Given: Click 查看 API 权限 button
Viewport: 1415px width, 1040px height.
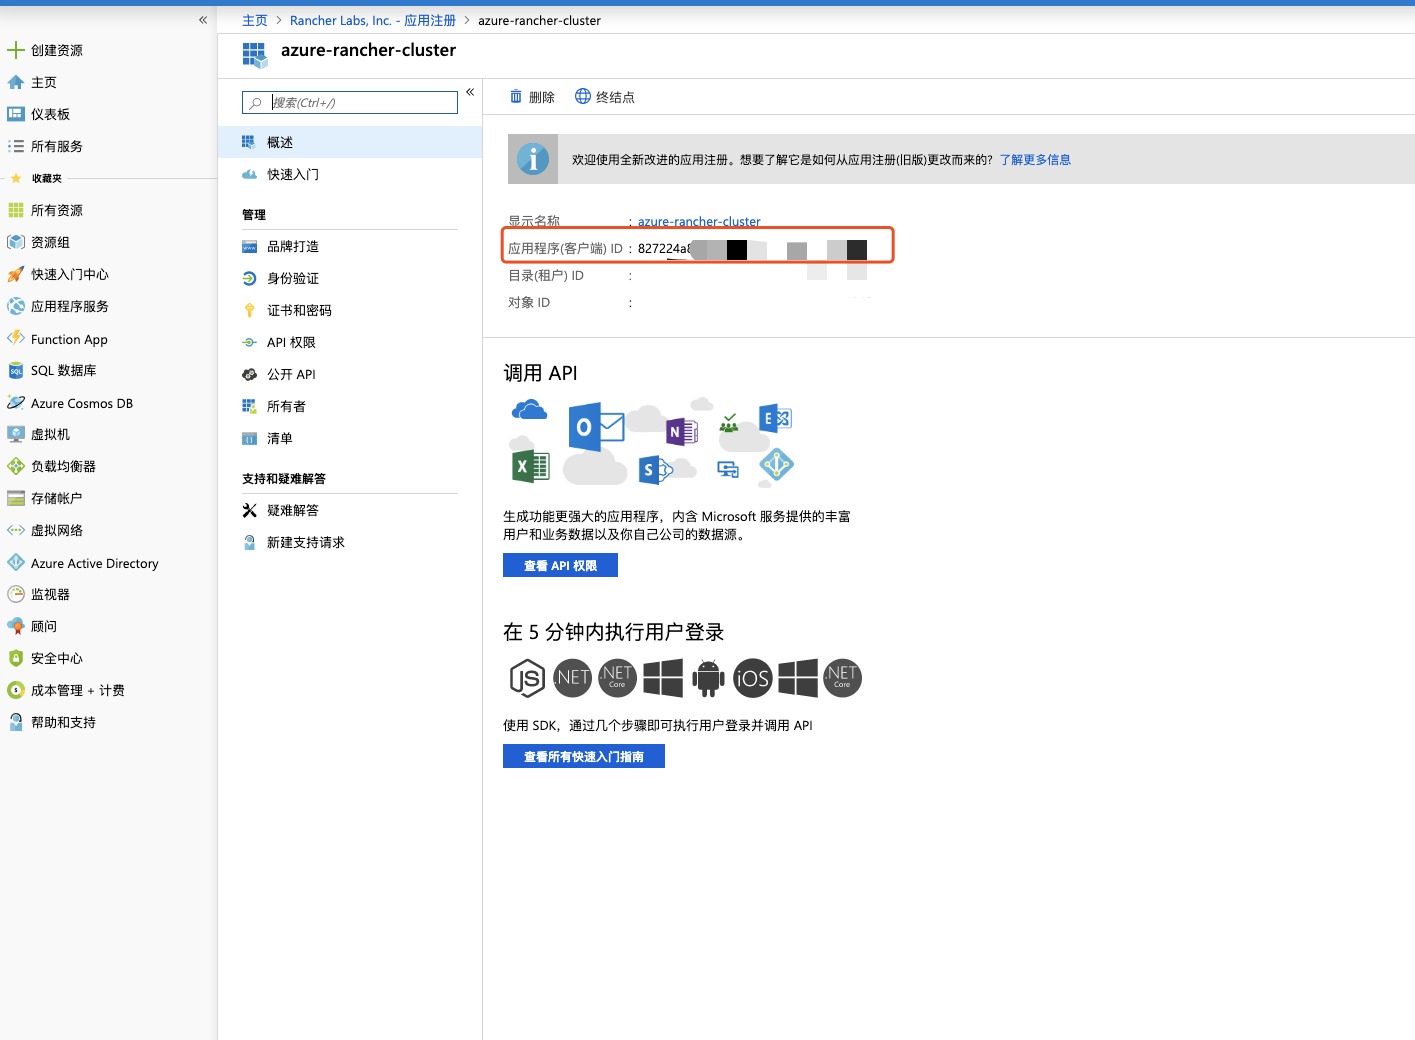Looking at the screenshot, I should [560, 565].
